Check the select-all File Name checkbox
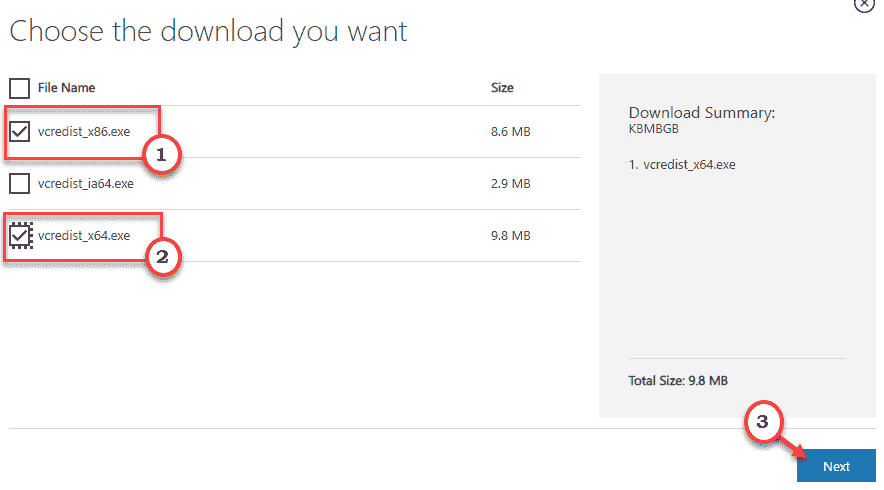The image size is (884, 490). (x=19, y=88)
